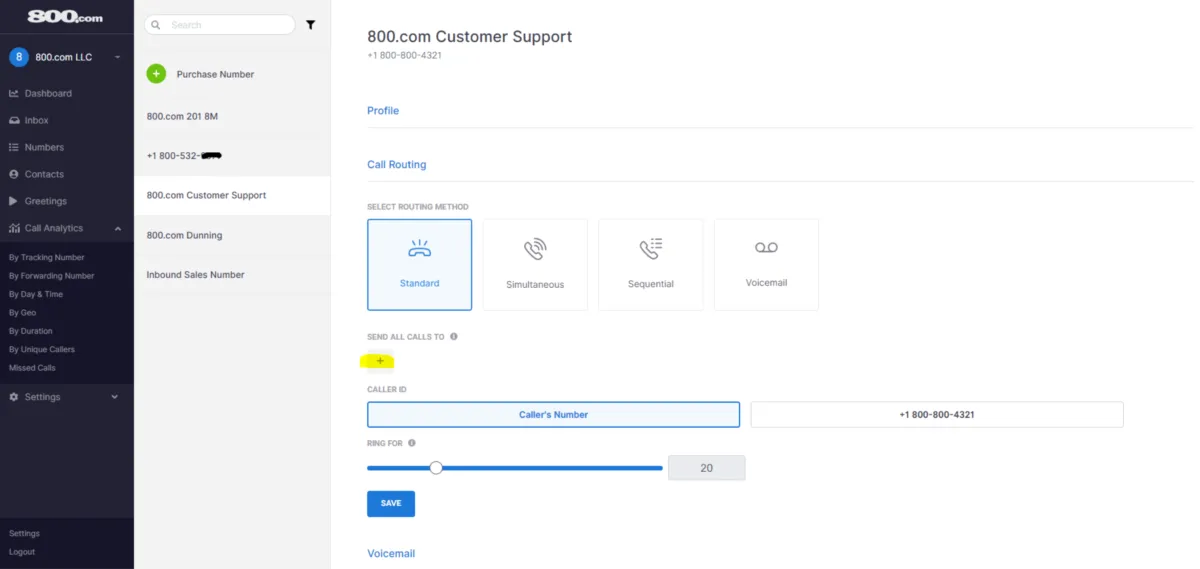This screenshot has height=569, width=1200.
Task: Select Inbound Sales Number
Action: 232,274
